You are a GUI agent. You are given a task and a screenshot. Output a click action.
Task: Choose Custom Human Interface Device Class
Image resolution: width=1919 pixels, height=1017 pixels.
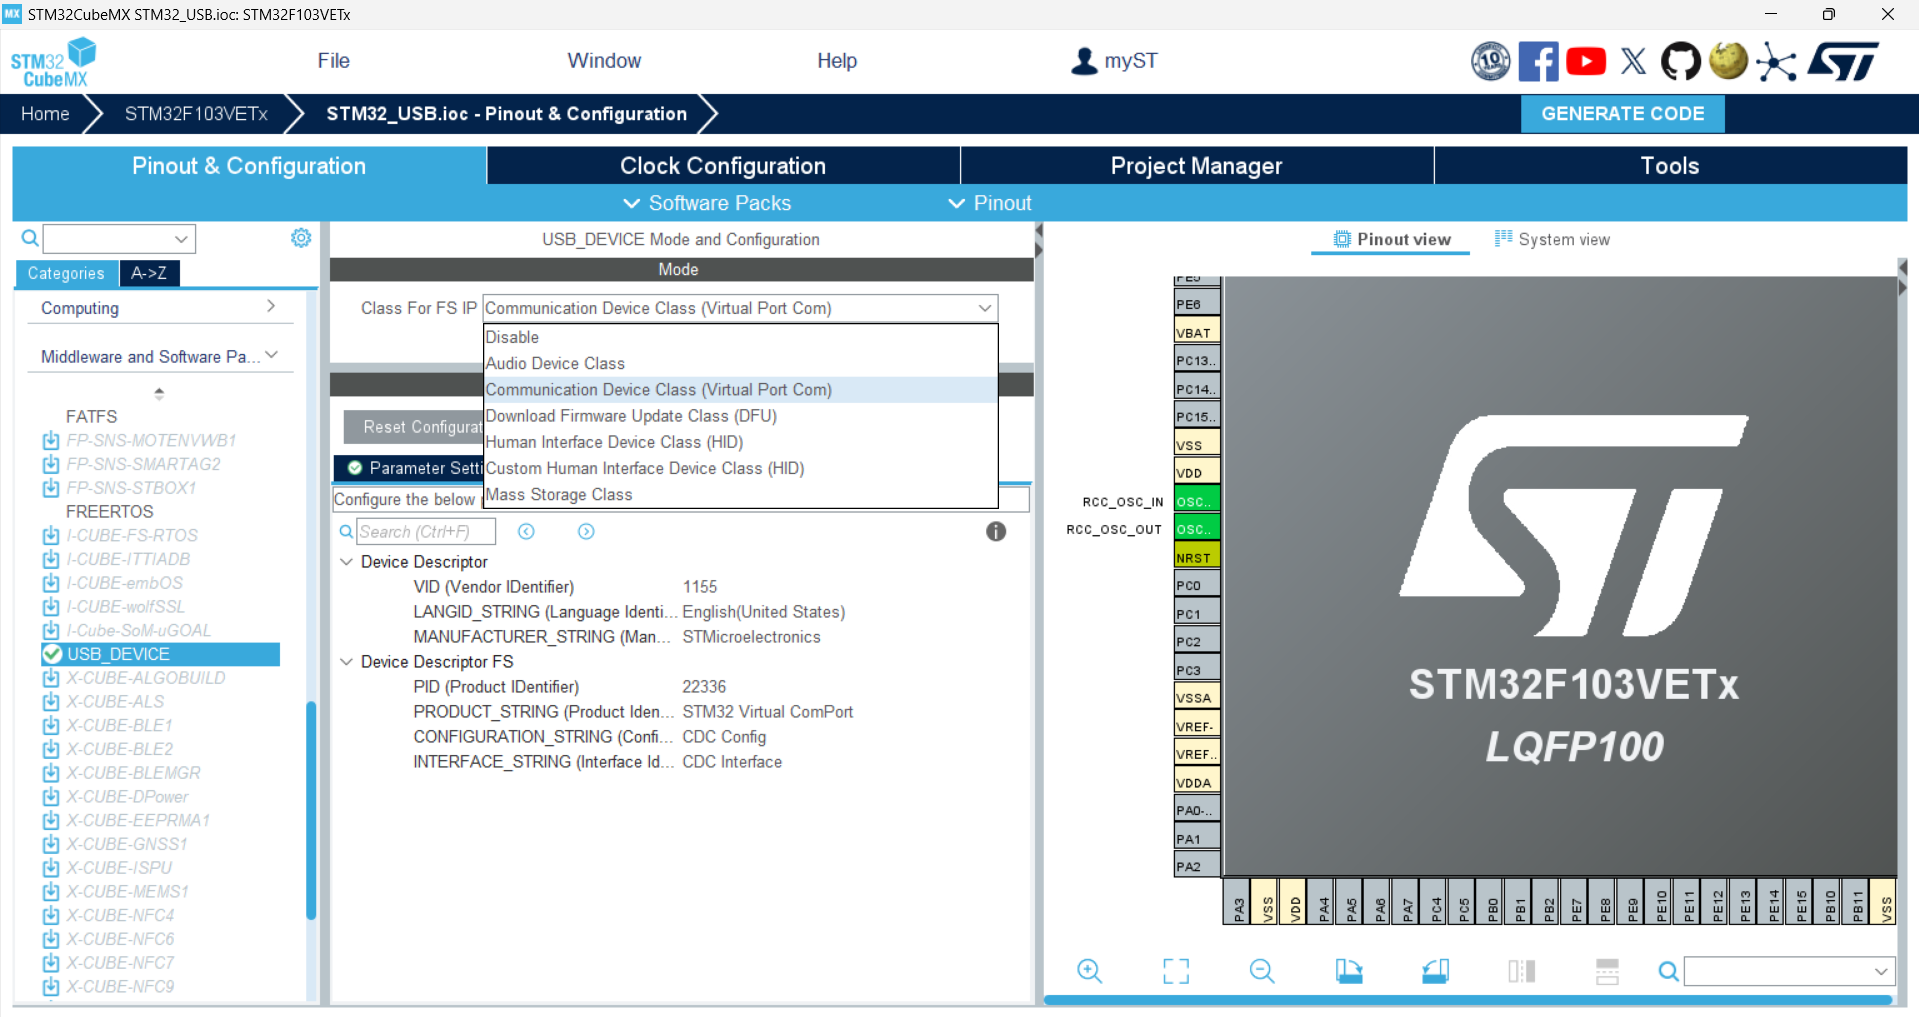740,468
